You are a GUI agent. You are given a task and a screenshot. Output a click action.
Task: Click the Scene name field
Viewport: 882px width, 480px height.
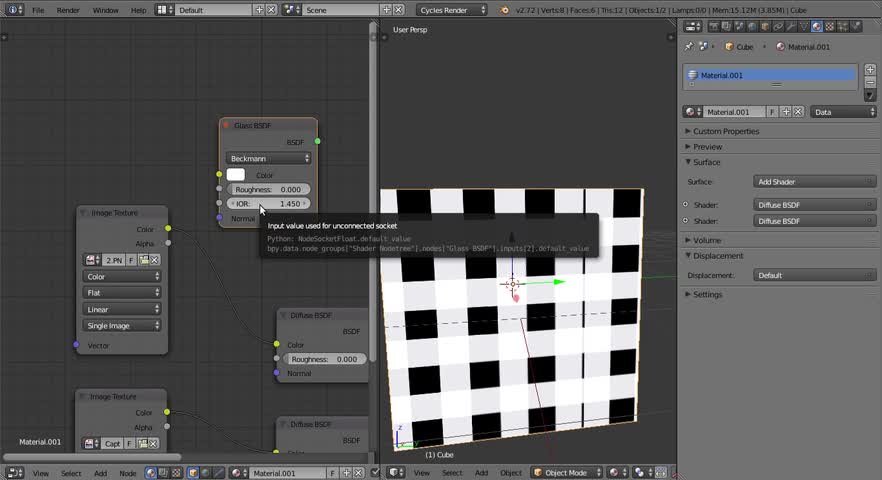coord(341,10)
